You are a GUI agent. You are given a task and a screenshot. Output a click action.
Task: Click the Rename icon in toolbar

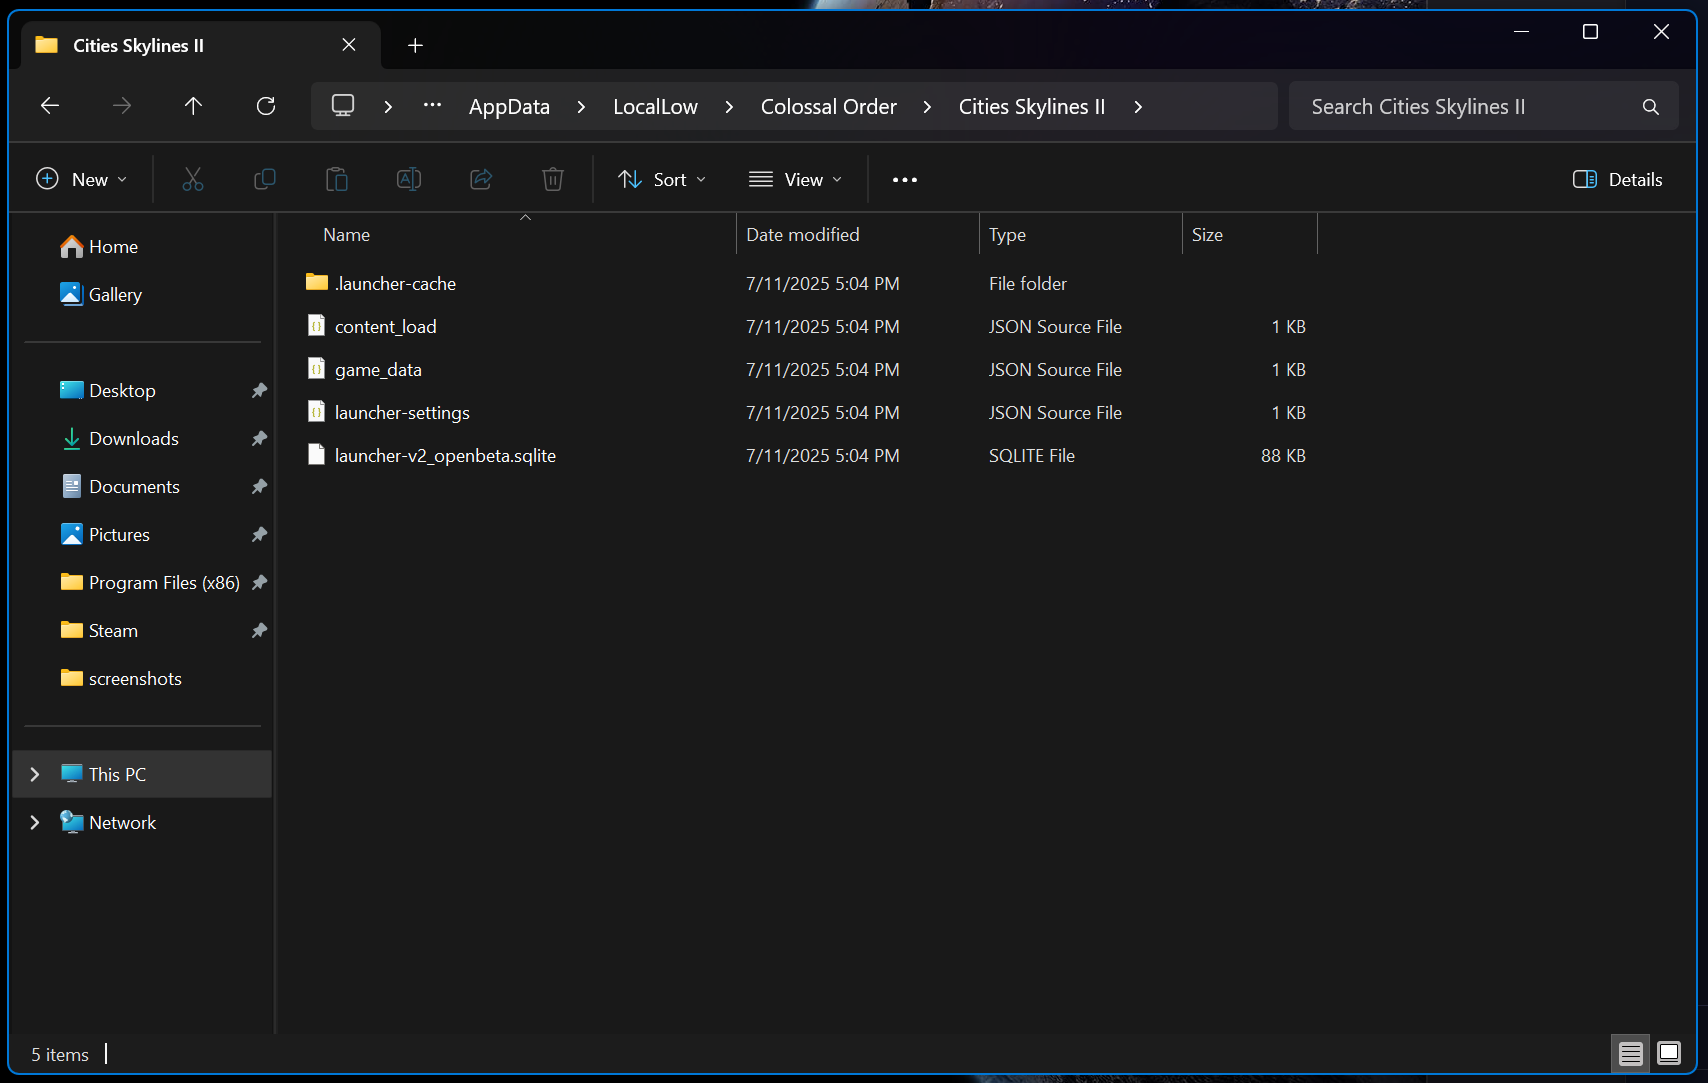point(409,180)
